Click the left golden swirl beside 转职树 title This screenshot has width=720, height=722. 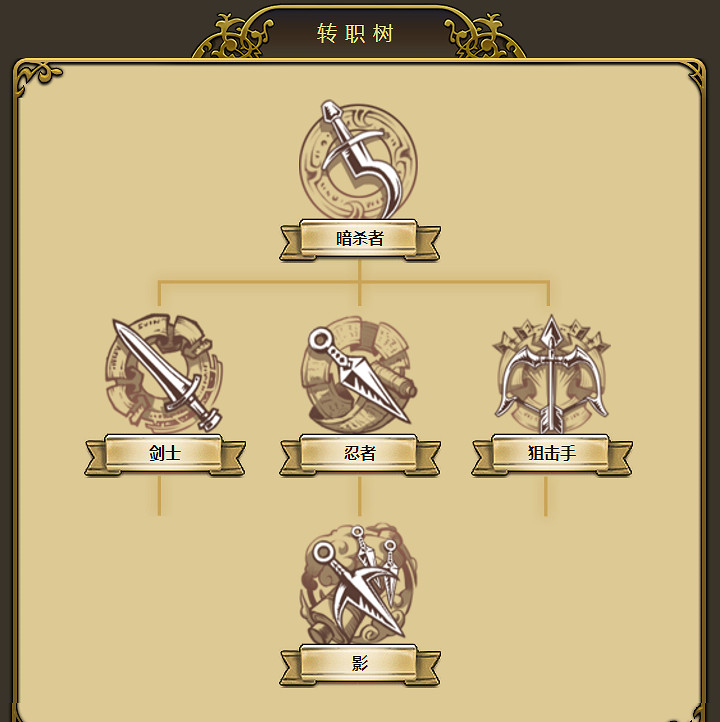tap(233, 36)
